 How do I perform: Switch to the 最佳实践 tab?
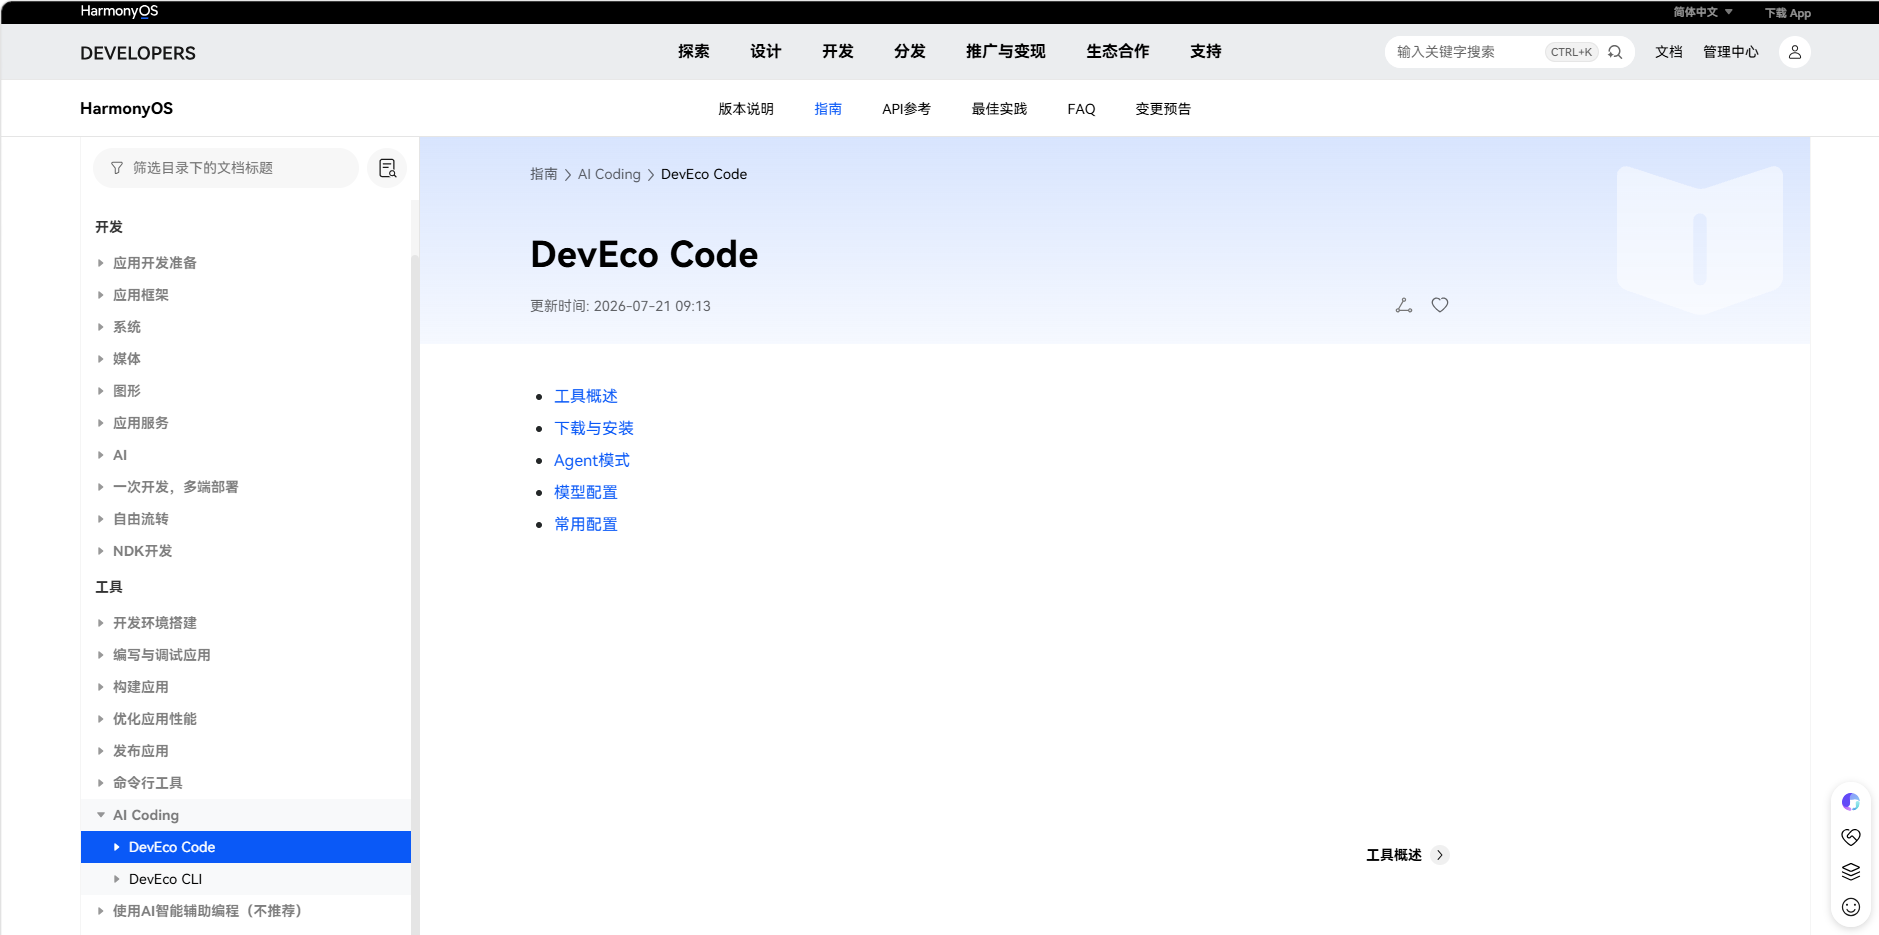(x=999, y=109)
